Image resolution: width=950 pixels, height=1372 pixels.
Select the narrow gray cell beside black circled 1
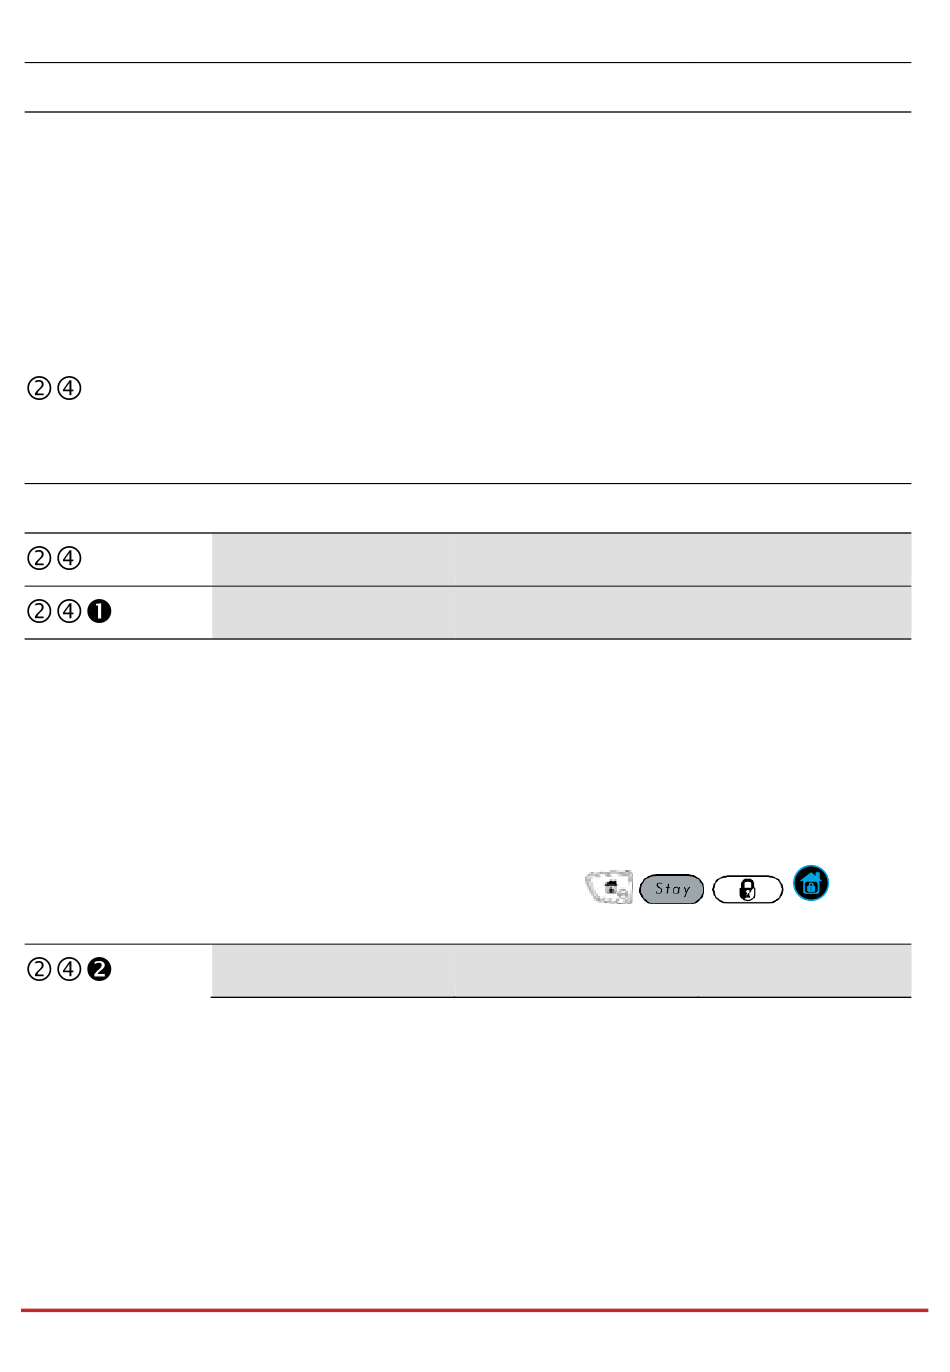coord(332,613)
